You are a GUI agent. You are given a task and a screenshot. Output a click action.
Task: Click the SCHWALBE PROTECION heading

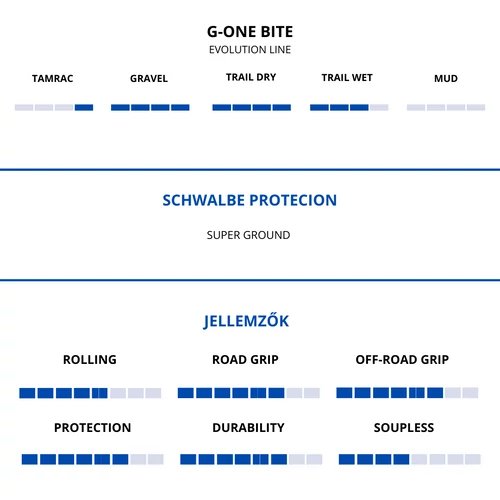coord(250,200)
